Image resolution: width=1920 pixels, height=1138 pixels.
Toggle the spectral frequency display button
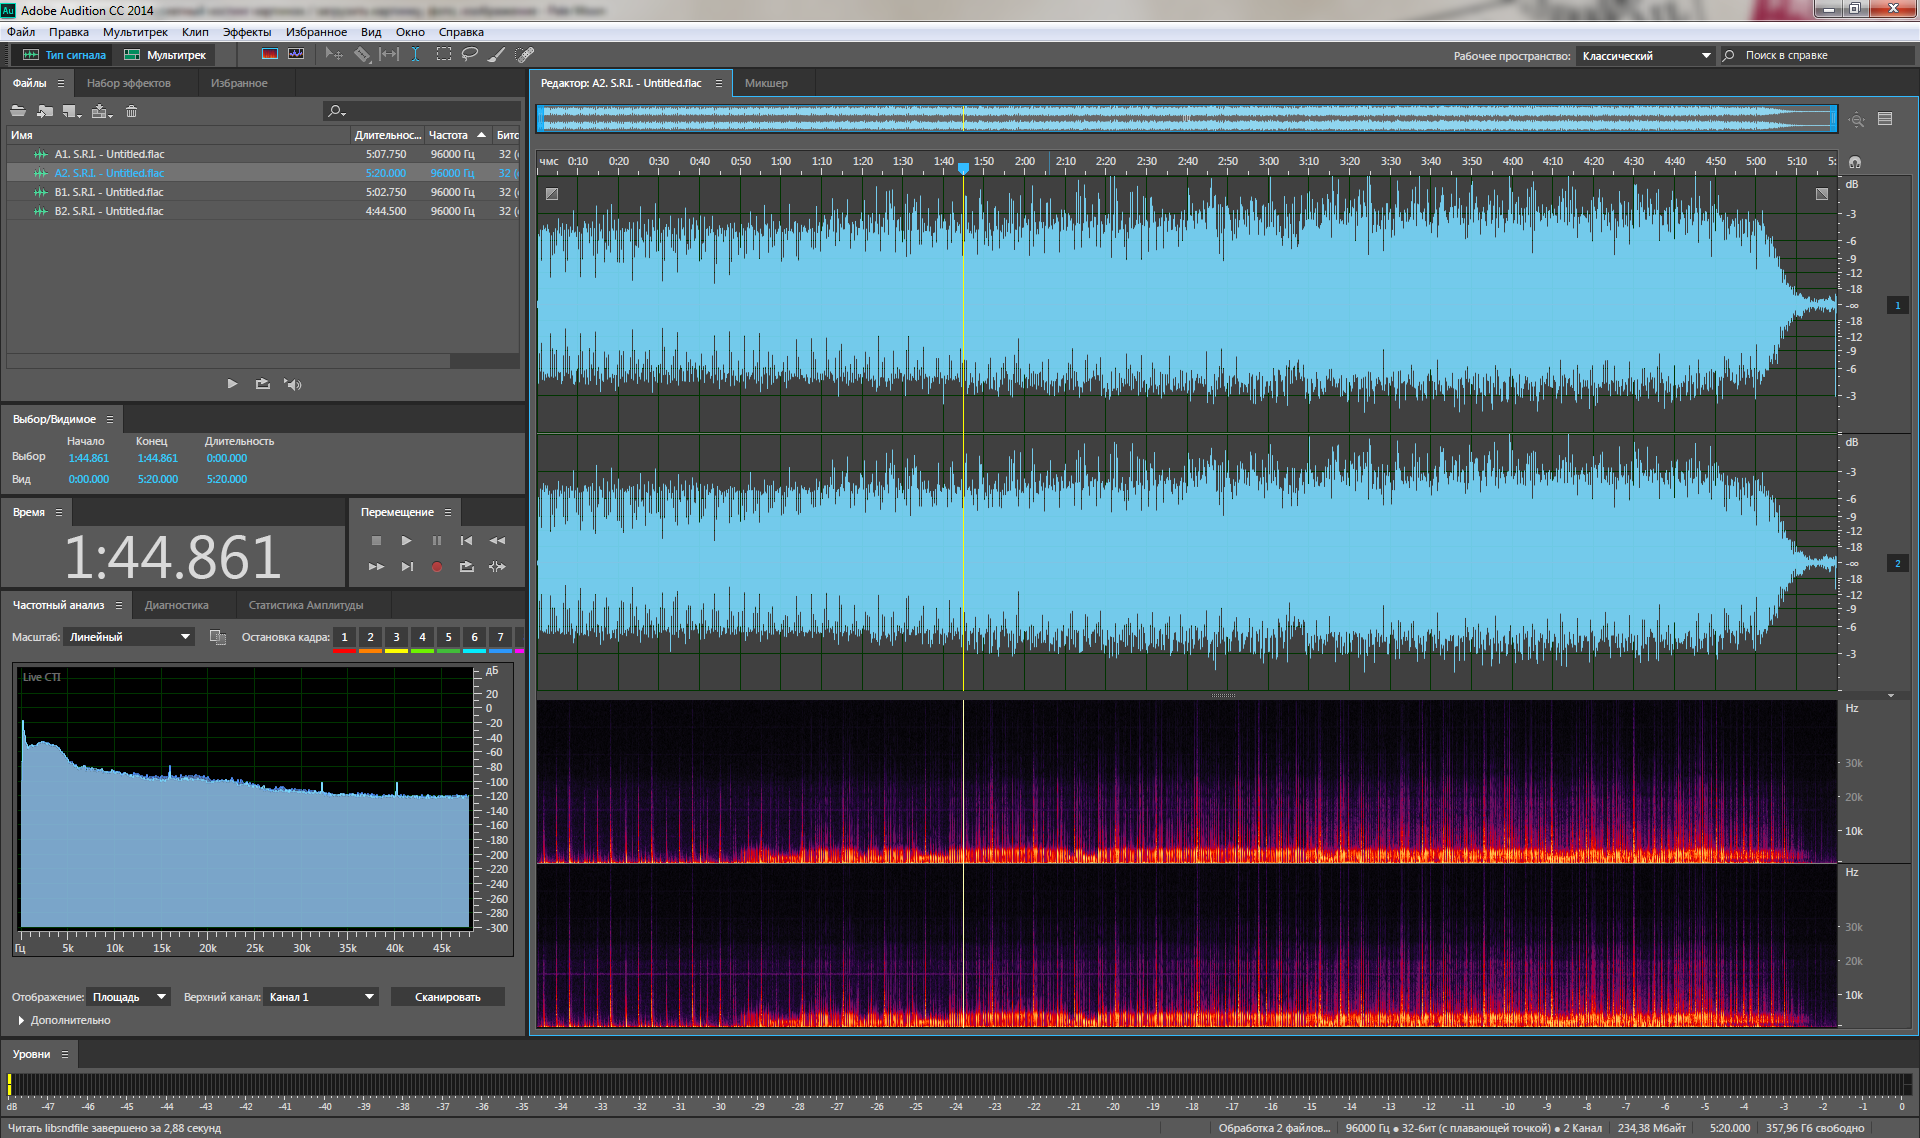tap(270, 55)
